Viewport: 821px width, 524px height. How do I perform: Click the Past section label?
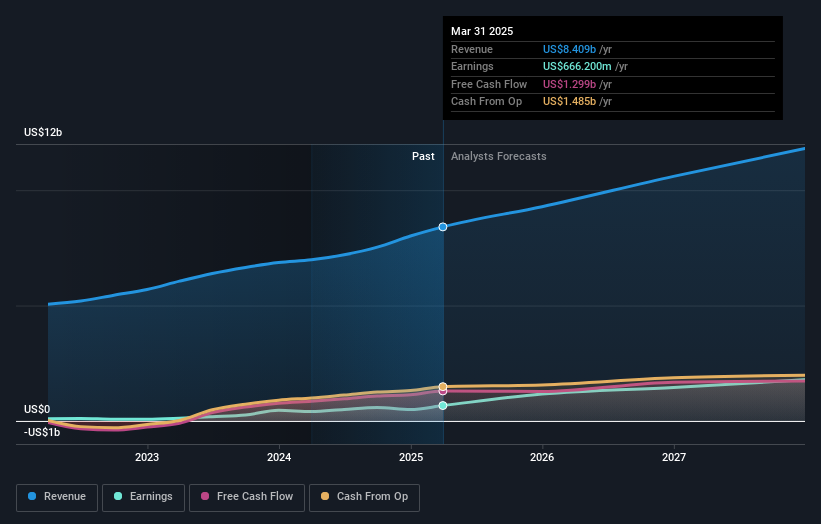[423, 156]
